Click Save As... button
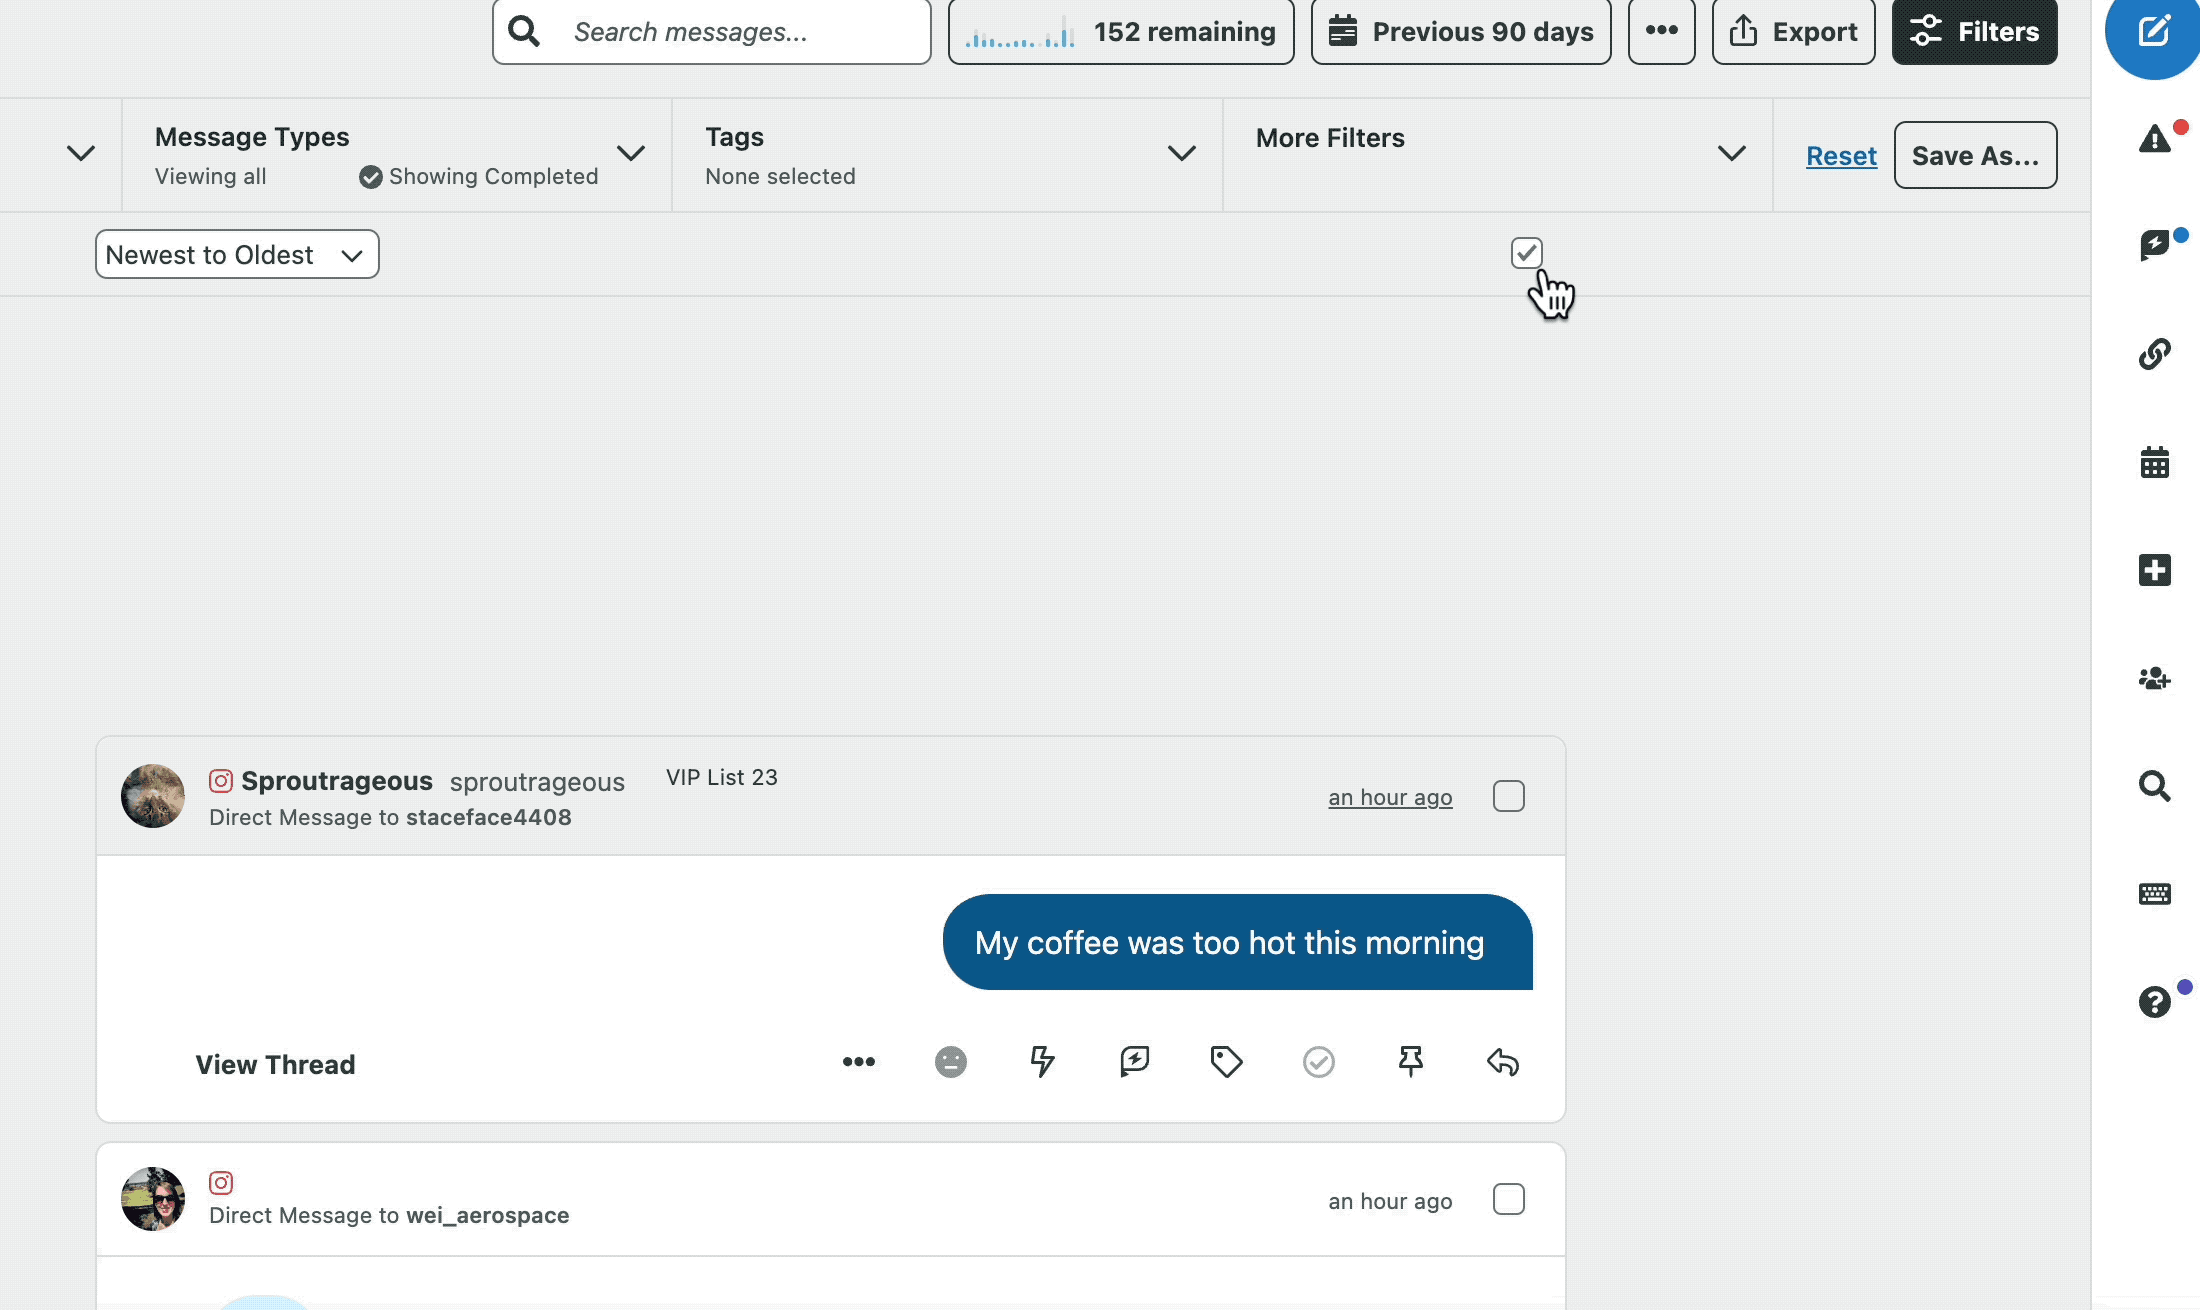This screenshot has height=1310, width=2200. point(1975,155)
